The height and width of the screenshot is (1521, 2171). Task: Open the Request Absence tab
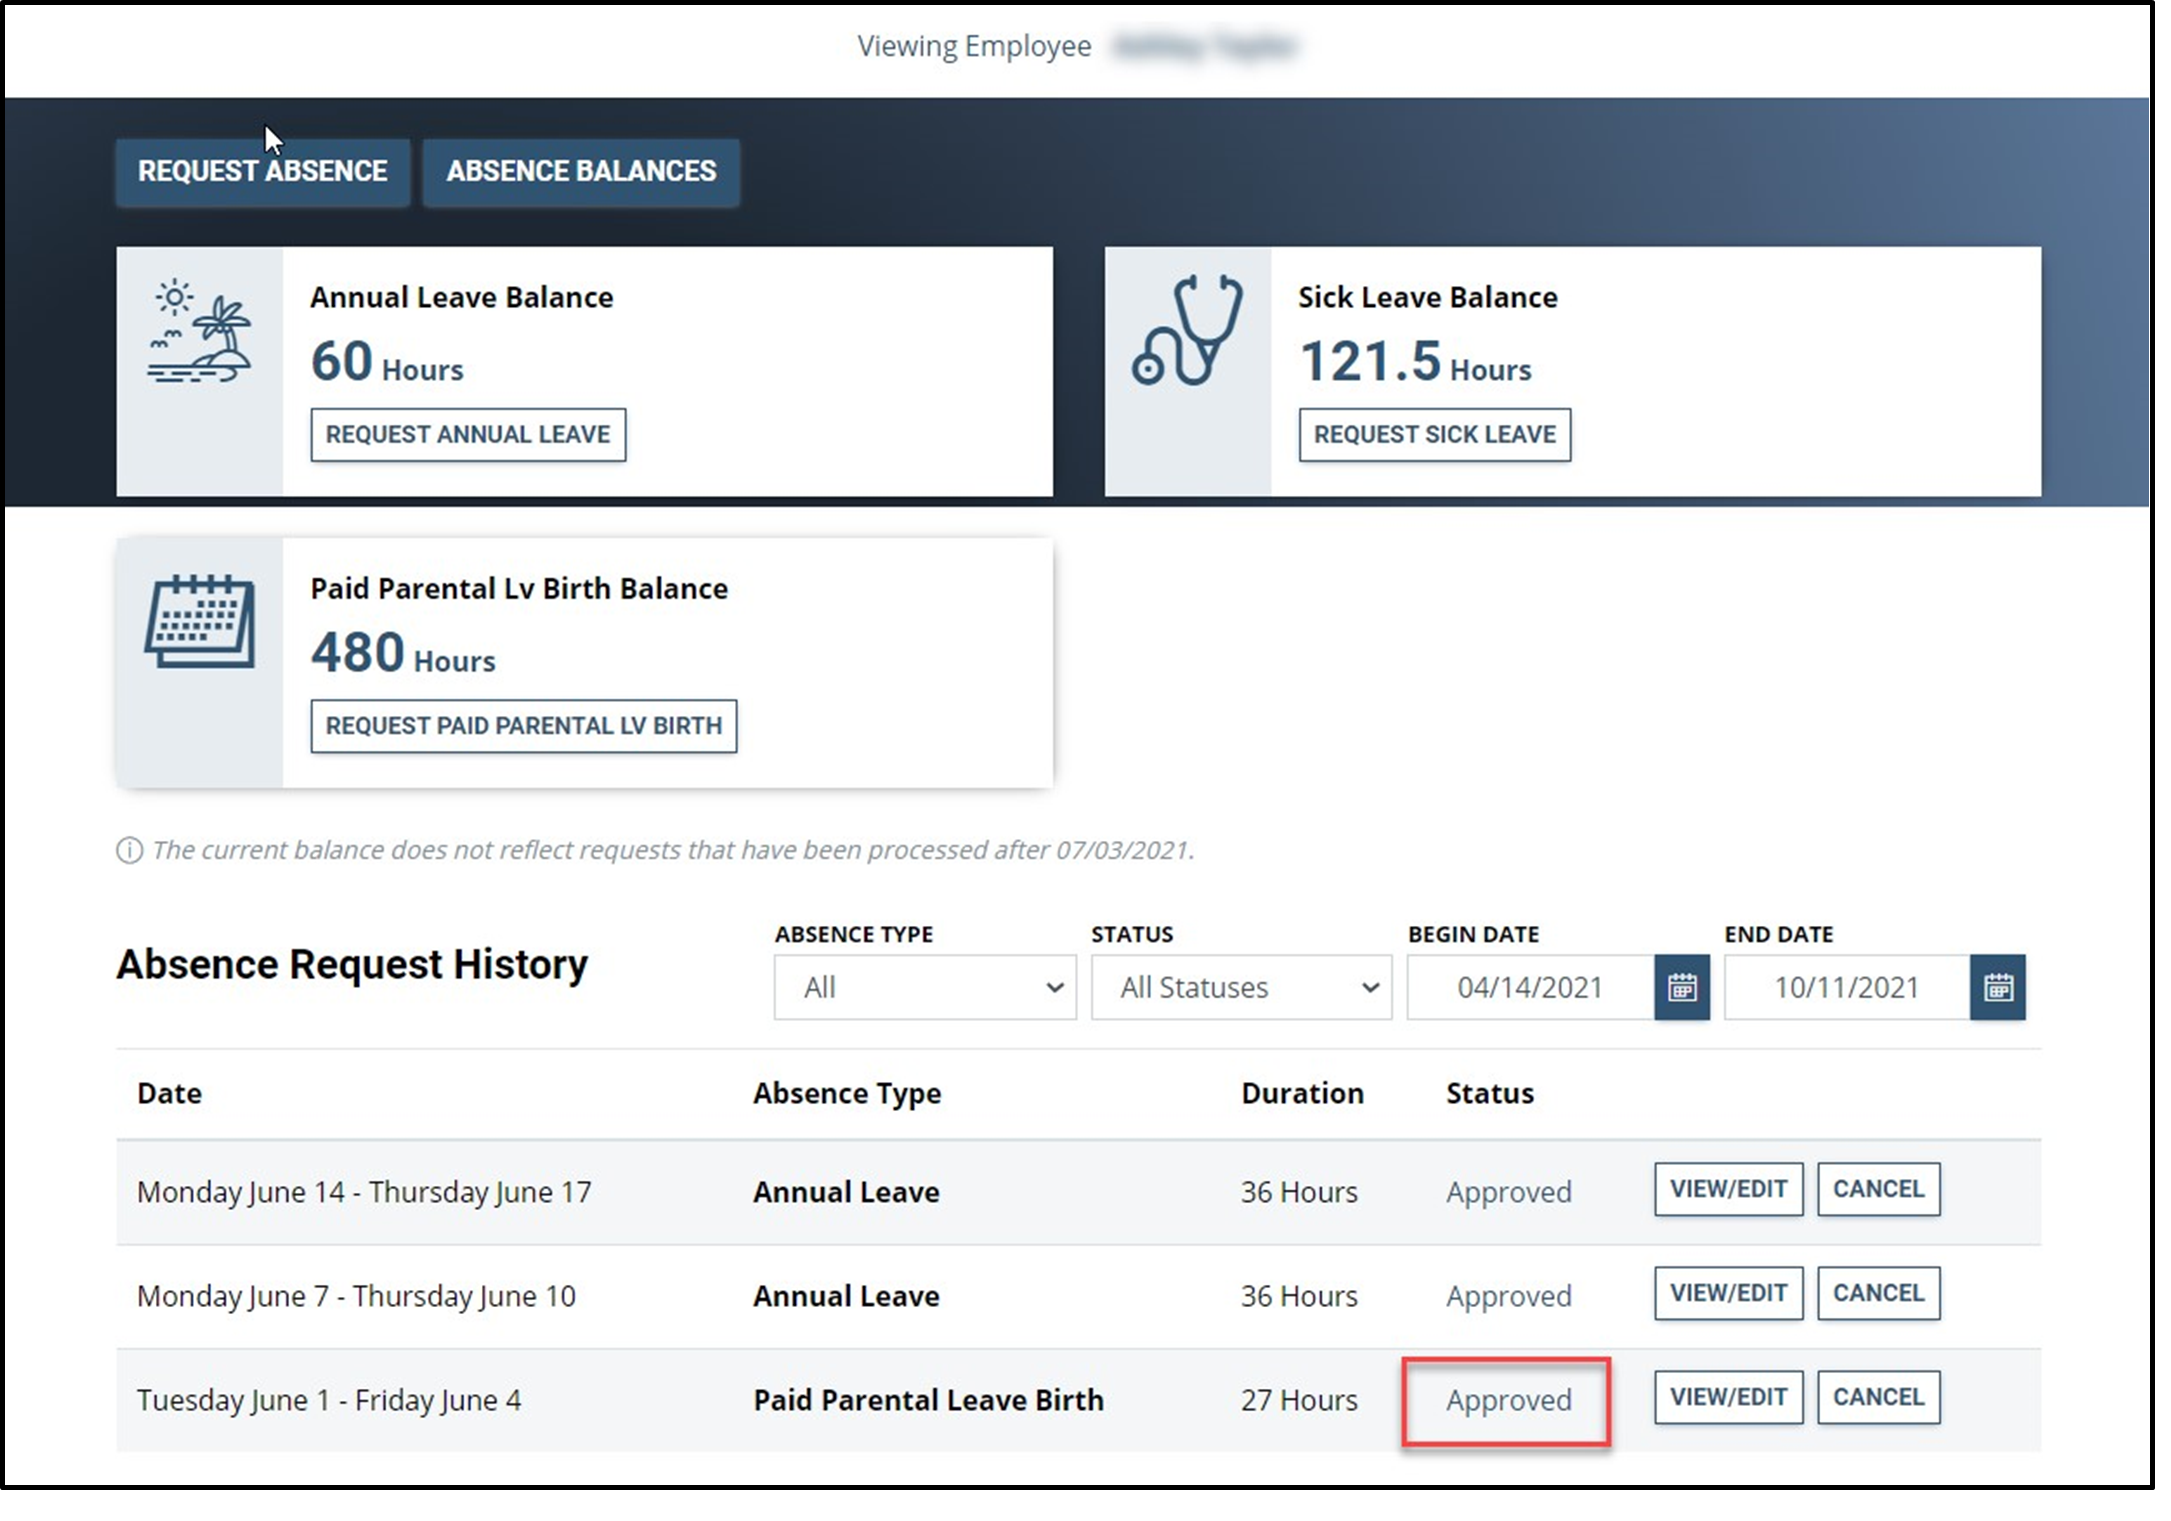click(x=262, y=172)
